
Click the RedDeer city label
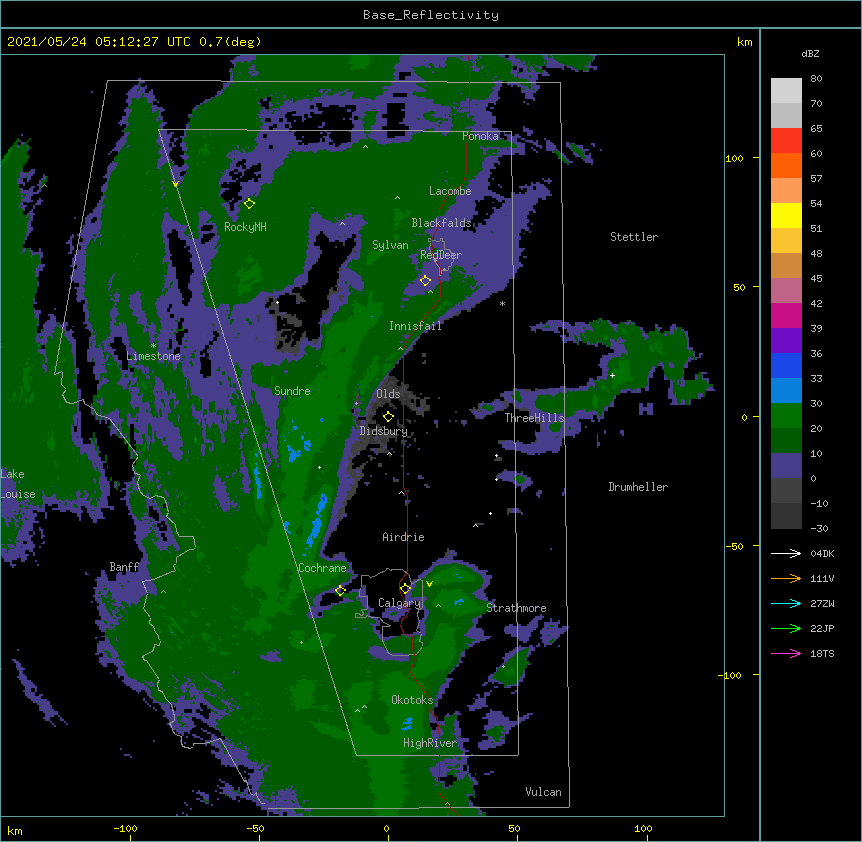(x=441, y=254)
